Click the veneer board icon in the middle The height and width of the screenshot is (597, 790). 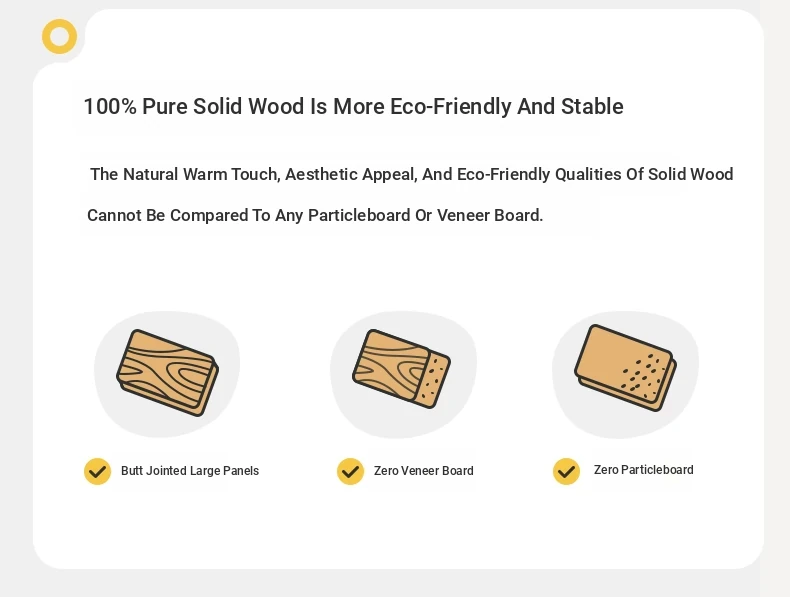[x=402, y=369]
